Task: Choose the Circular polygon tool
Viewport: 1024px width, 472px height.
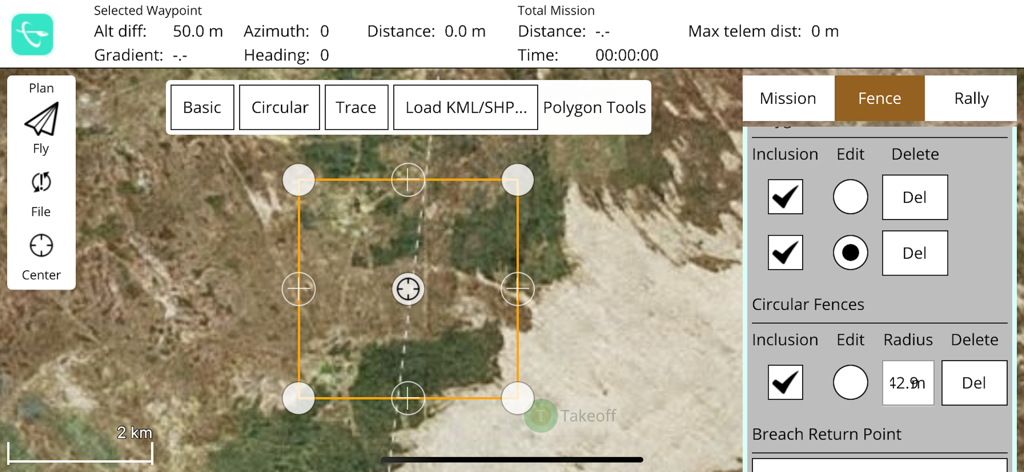Action: click(280, 107)
